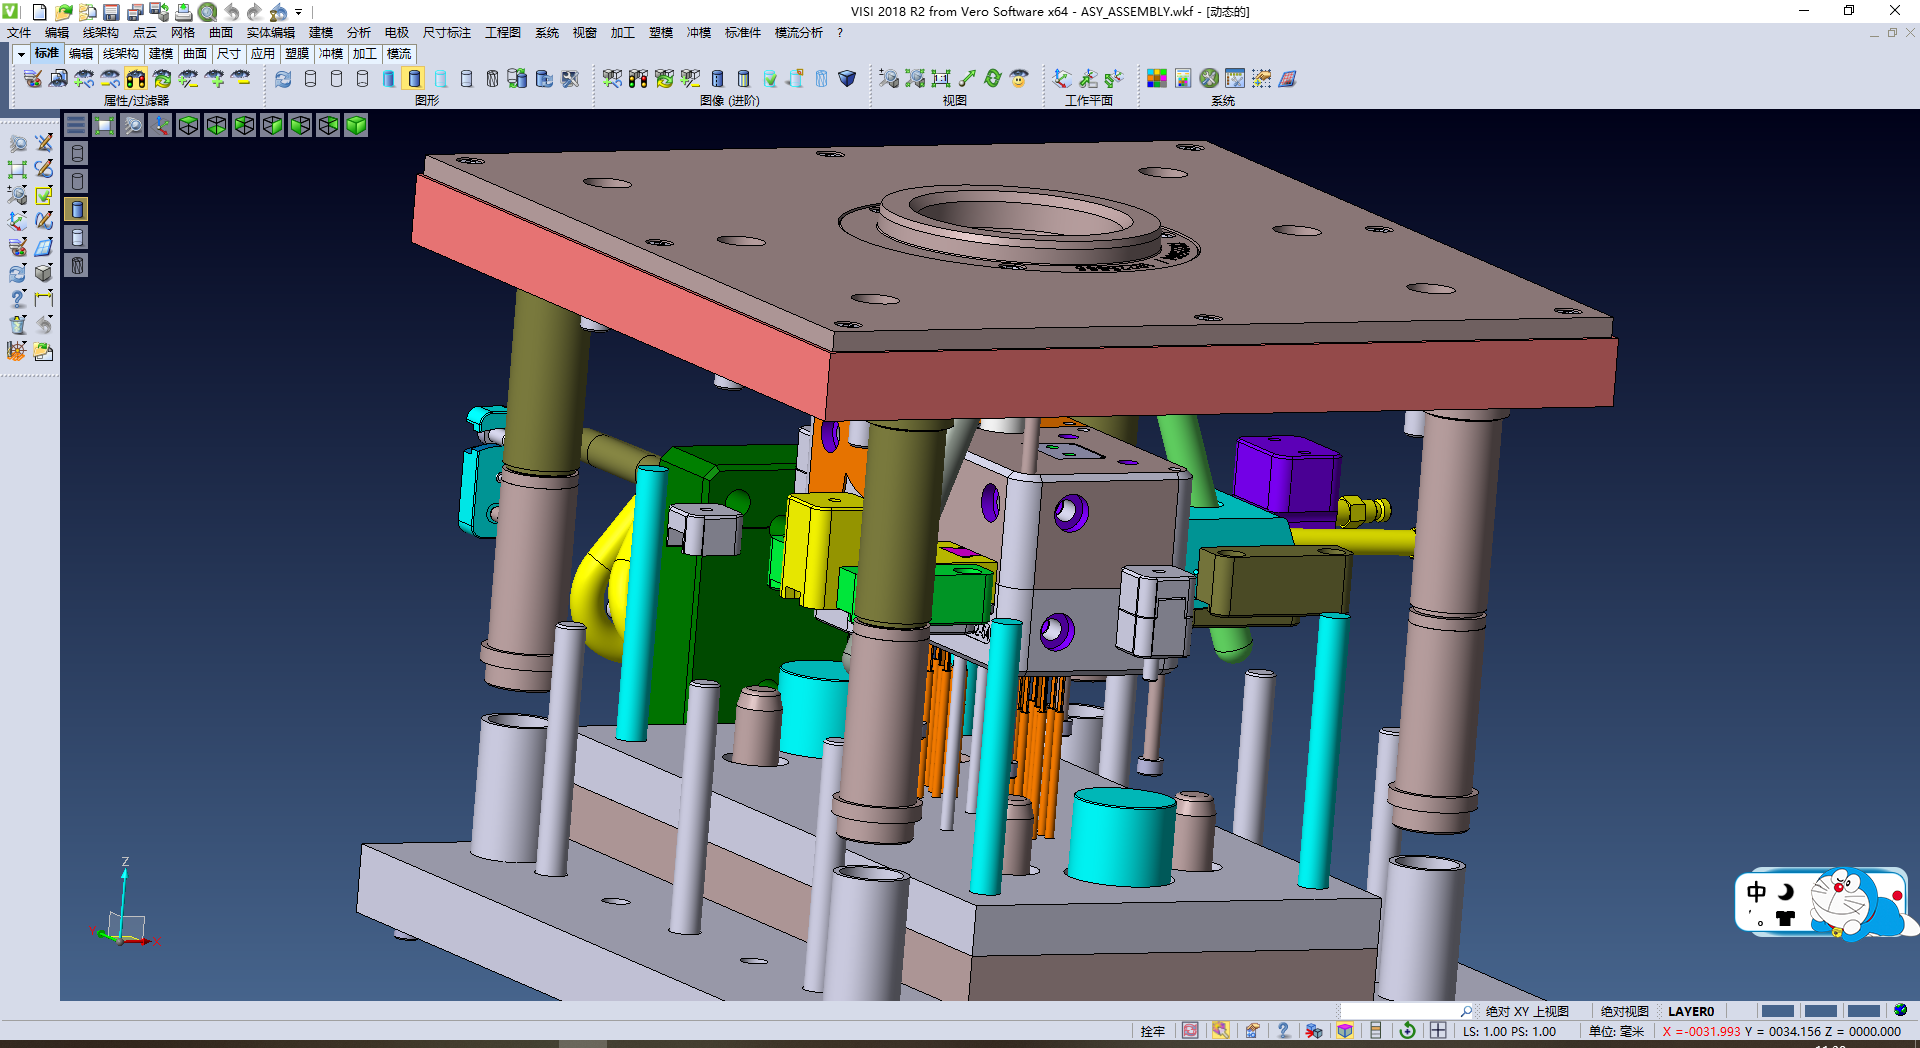Viewport: 1920px width, 1048px height.
Task: Click the open file folder icon
Action: (x=63, y=12)
